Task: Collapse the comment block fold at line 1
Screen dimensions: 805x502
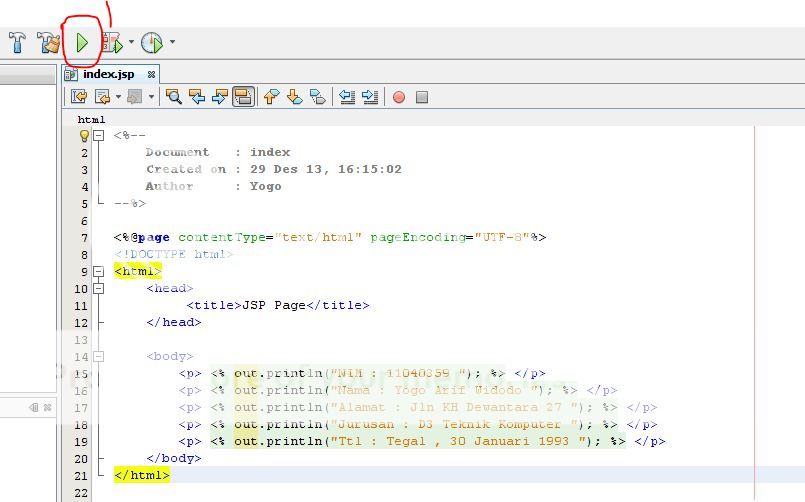Action: point(98,135)
